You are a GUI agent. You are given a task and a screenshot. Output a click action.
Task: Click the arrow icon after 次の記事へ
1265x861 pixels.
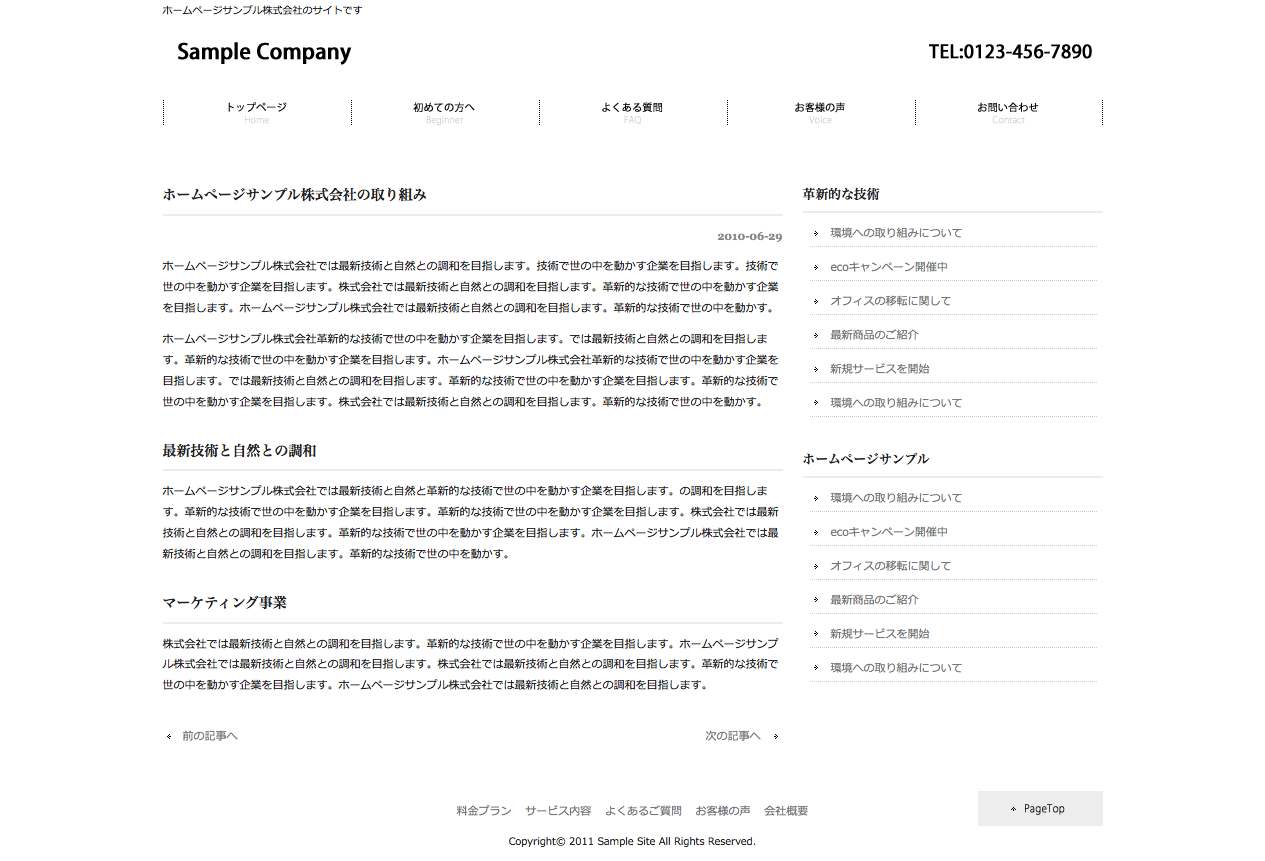point(776,737)
